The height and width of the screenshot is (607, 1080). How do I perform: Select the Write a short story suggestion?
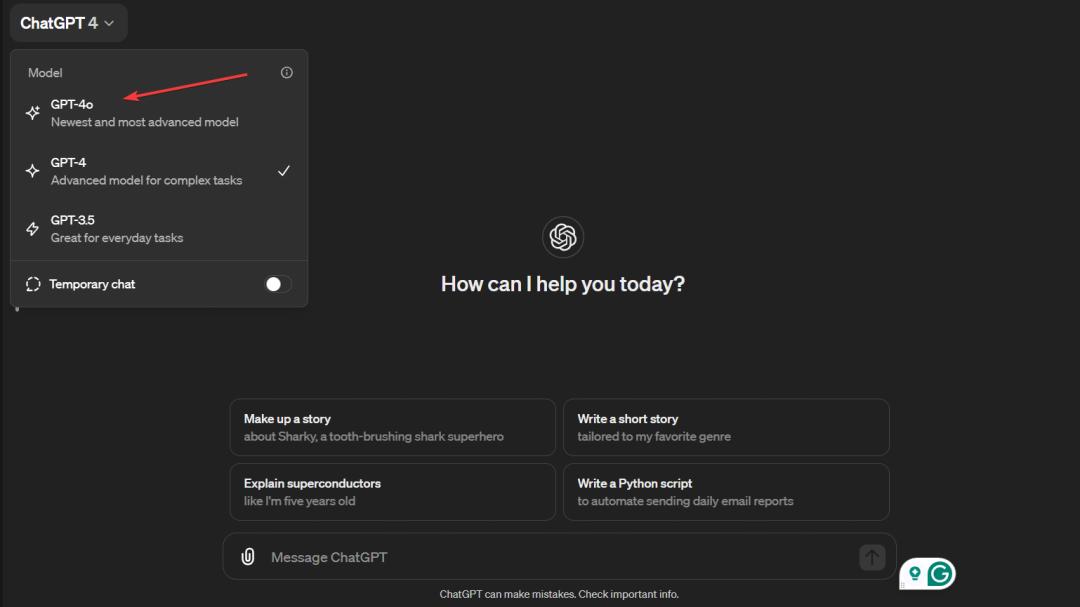pos(726,427)
